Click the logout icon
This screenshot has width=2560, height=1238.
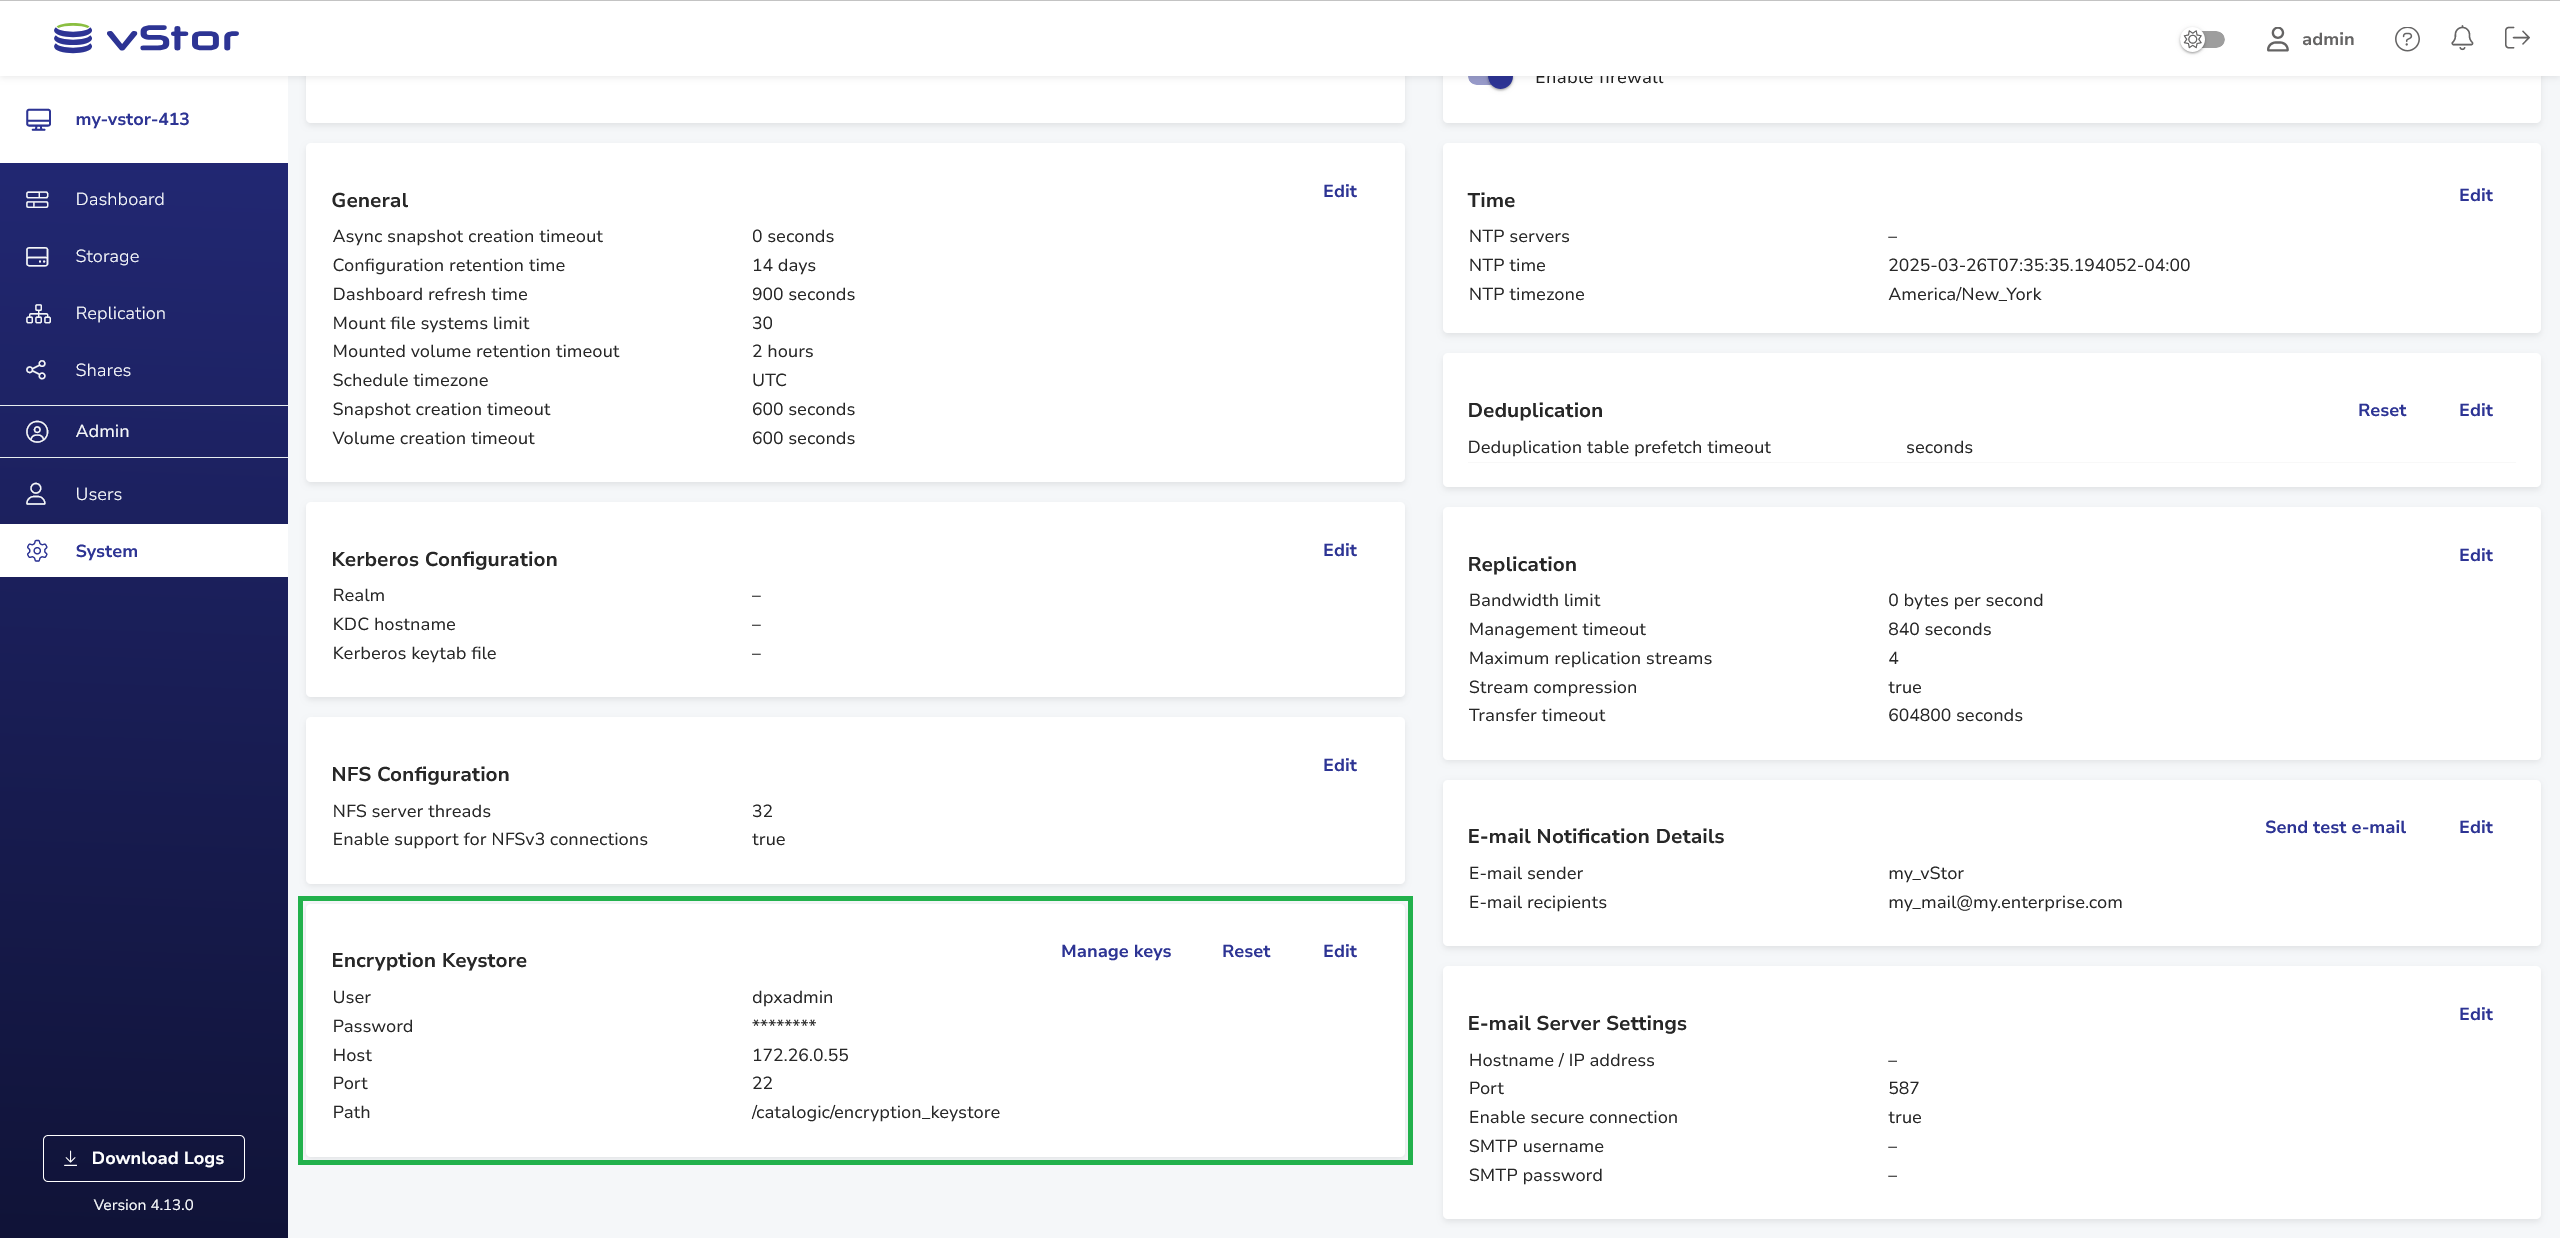pos(2517,38)
